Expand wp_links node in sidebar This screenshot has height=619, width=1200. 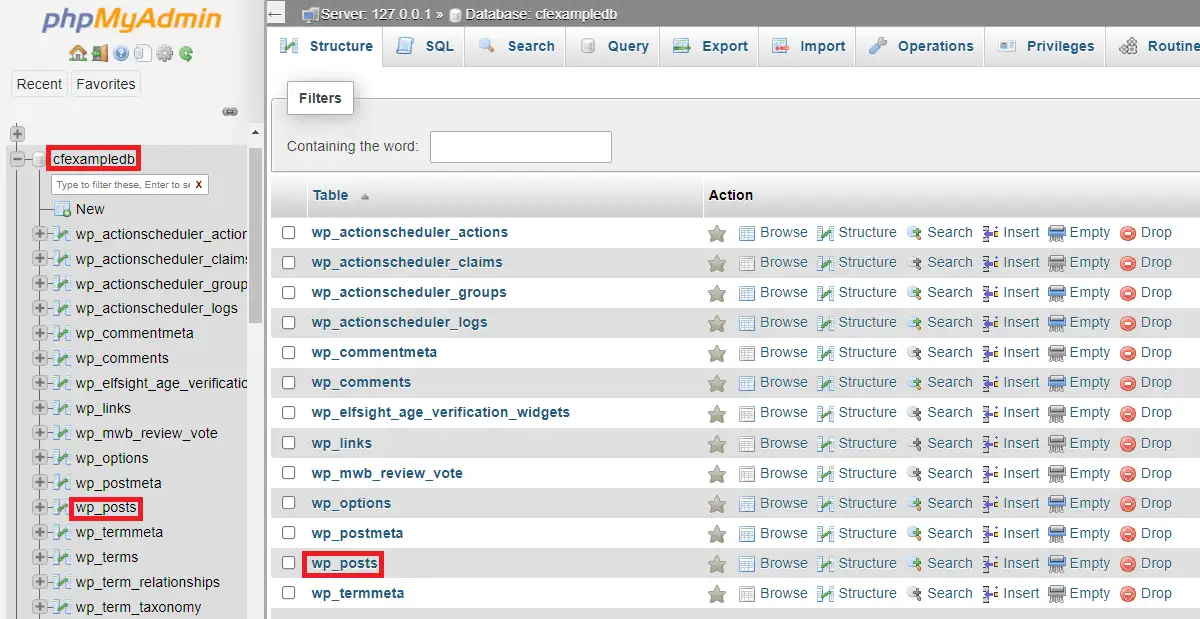pyautogui.click(x=40, y=408)
